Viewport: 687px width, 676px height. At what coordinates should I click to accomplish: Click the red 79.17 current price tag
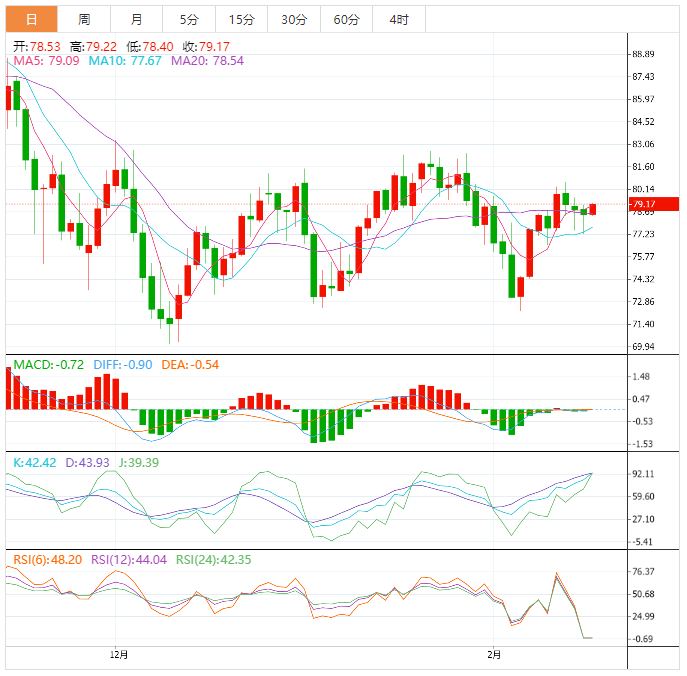(641, 204)
